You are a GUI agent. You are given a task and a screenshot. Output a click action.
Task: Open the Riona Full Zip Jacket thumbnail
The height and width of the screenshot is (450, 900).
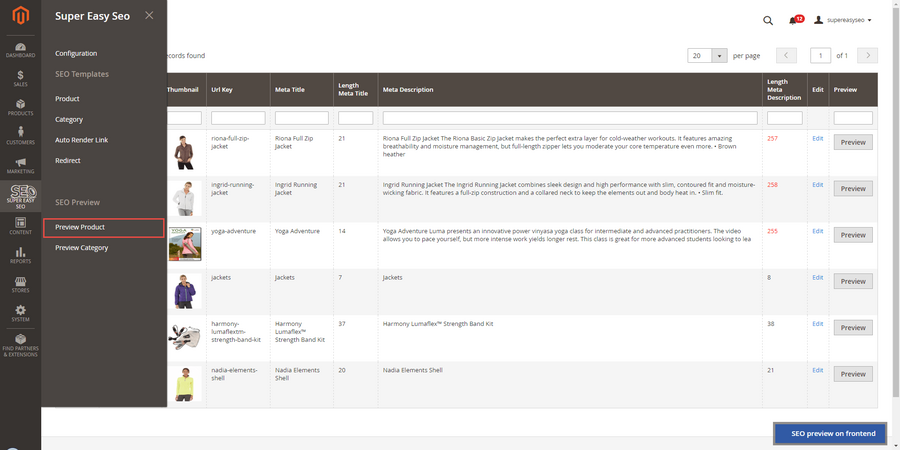tap(184, 152)
